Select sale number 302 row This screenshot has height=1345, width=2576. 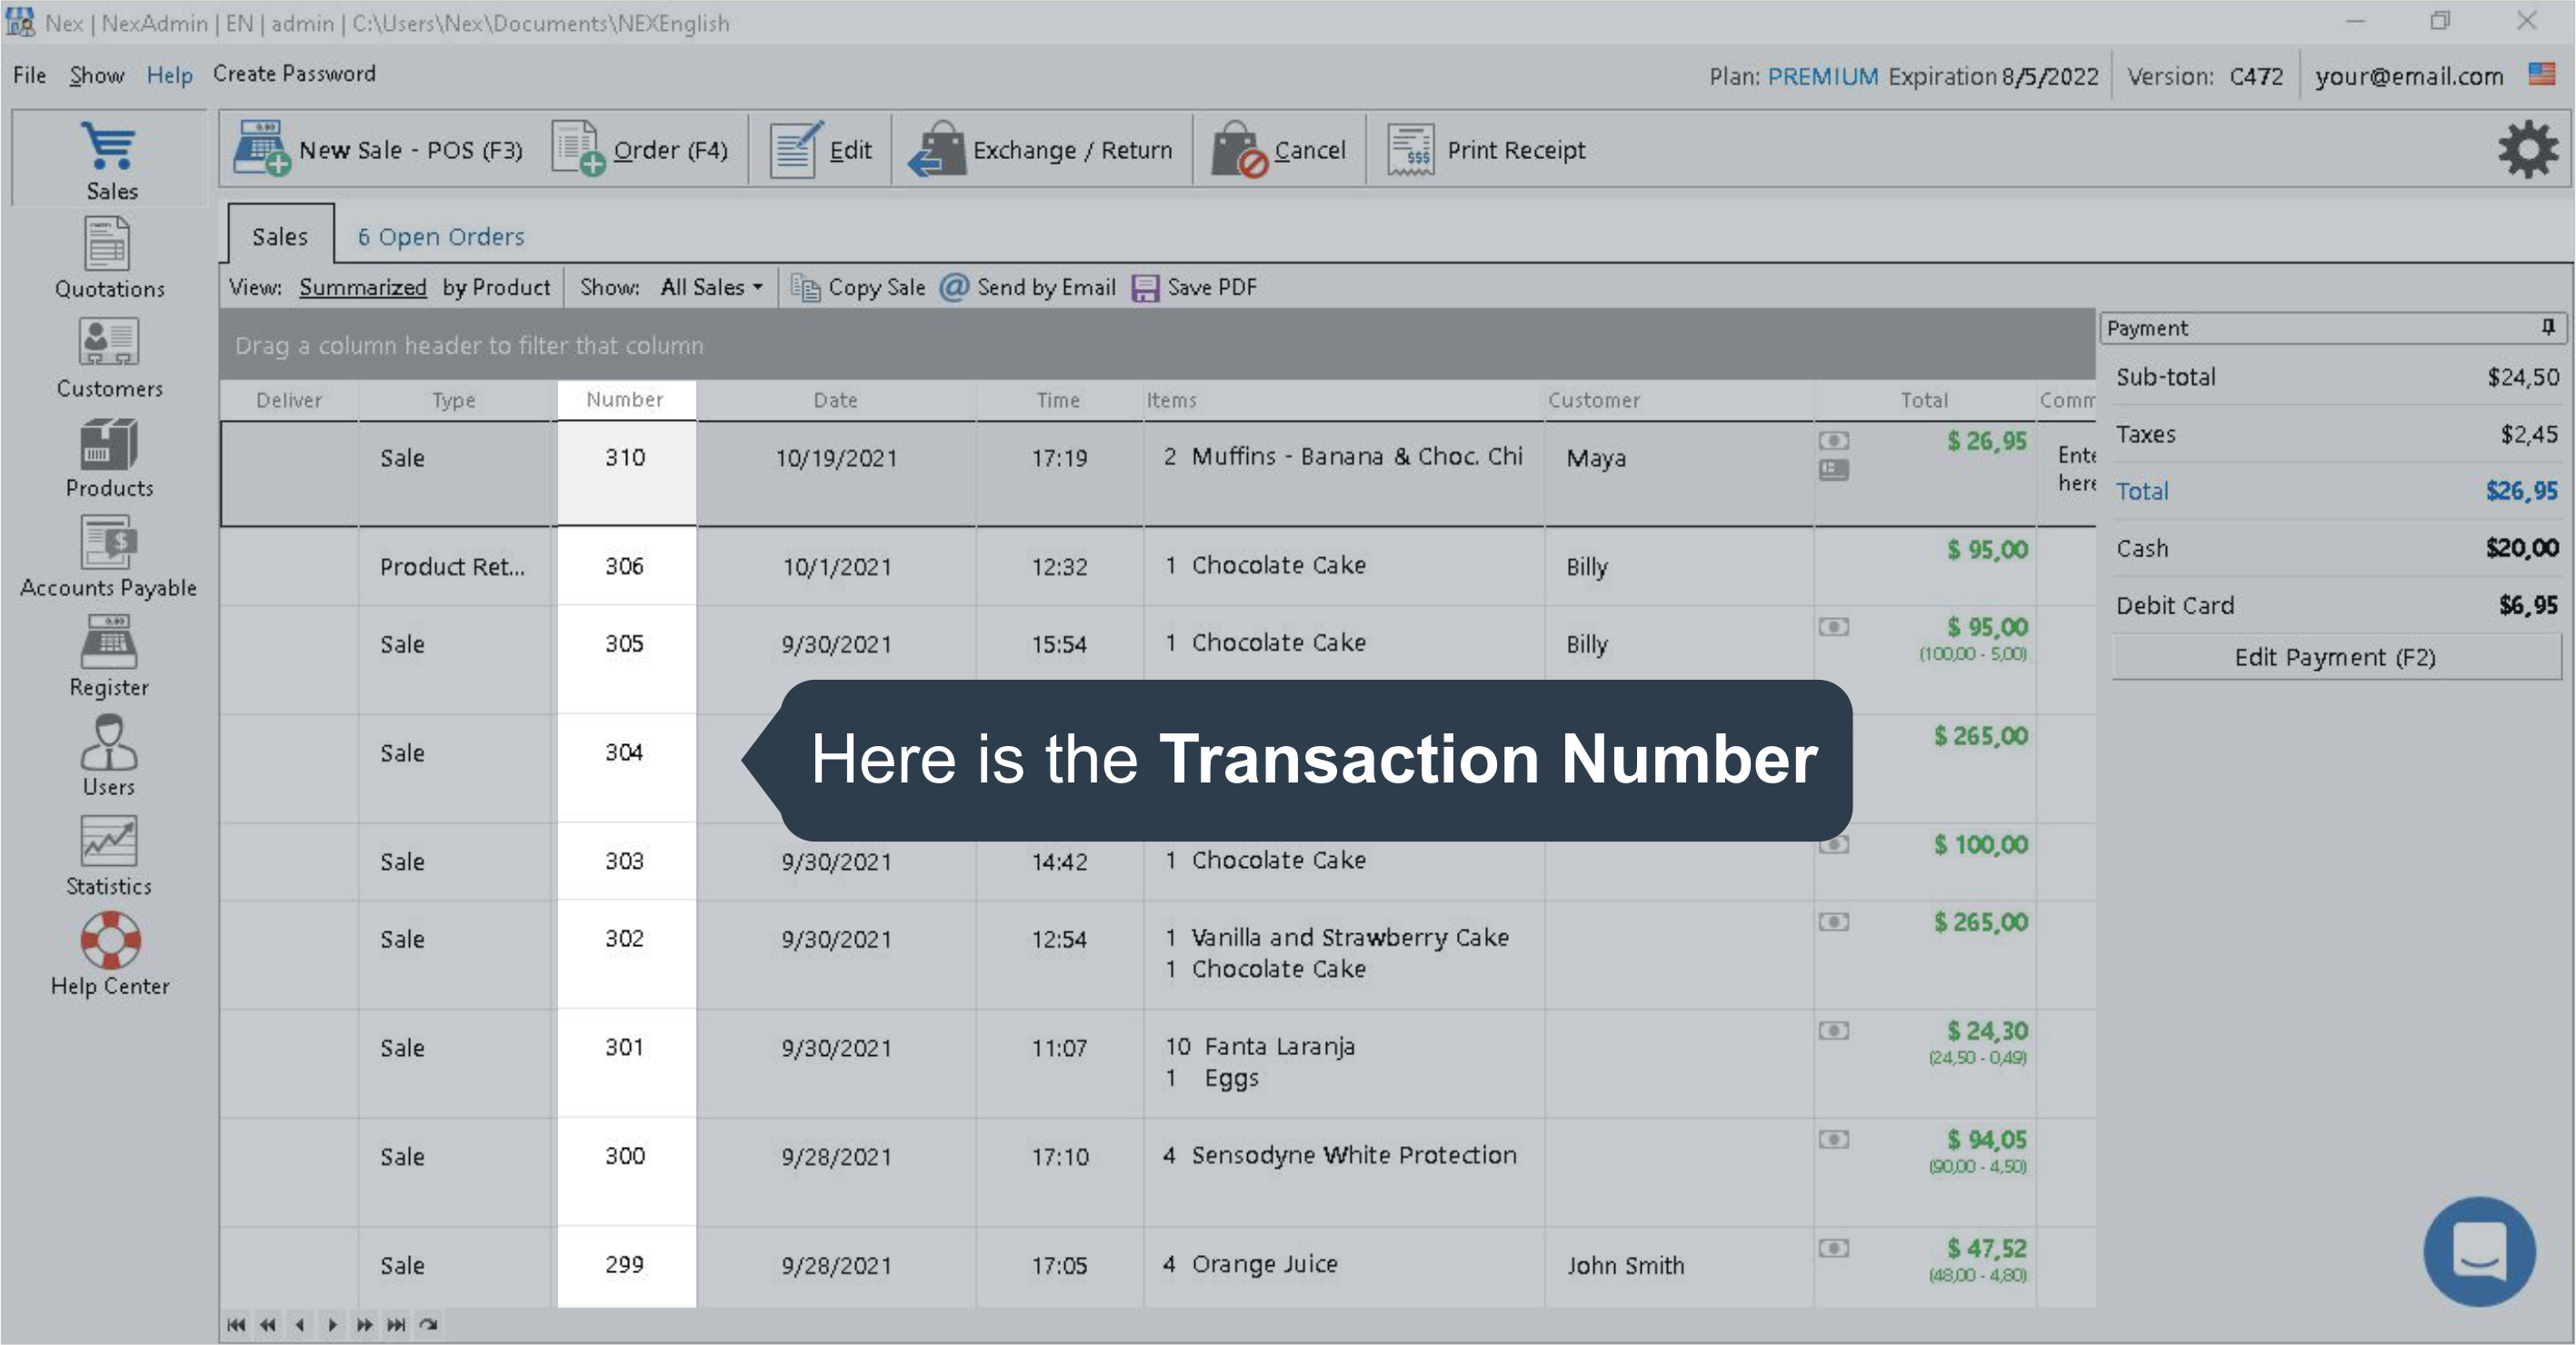[623, 939]
